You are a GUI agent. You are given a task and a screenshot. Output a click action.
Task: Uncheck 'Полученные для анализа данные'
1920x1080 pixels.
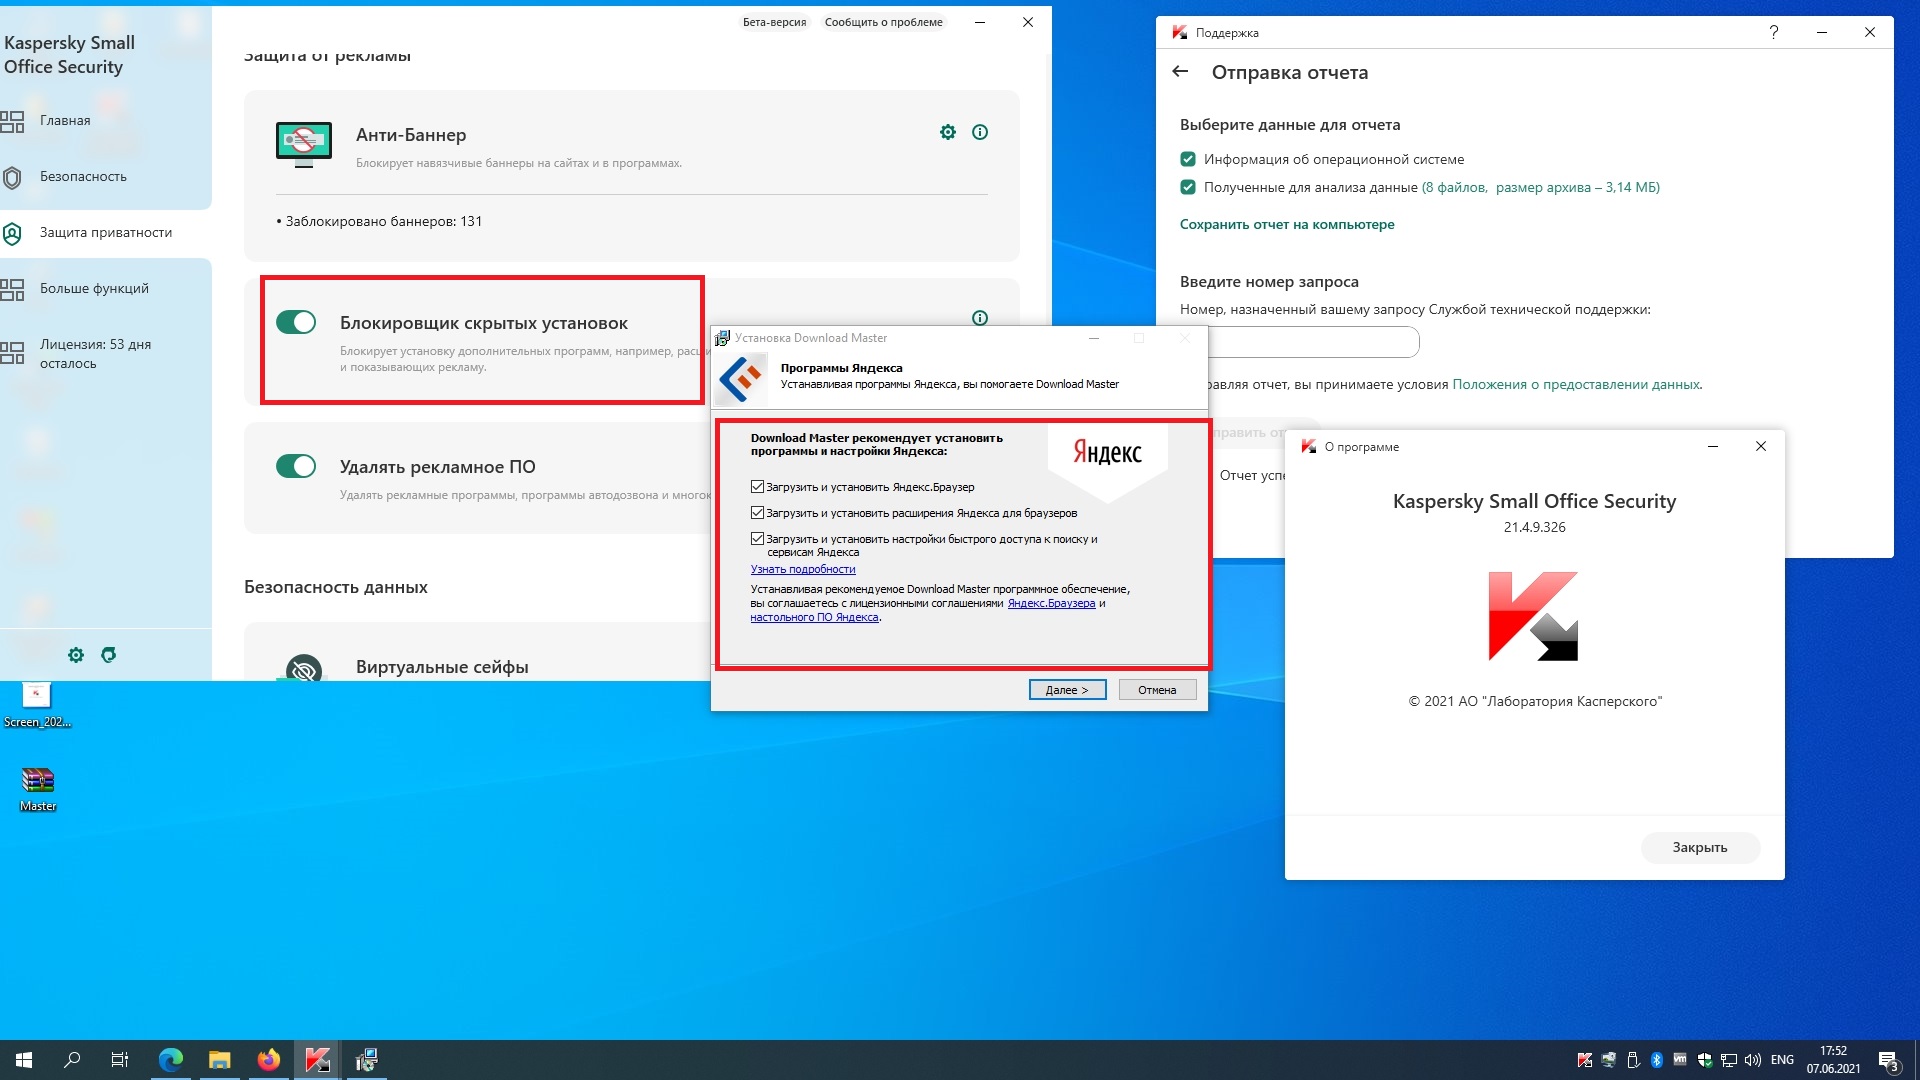point(1188,187)
